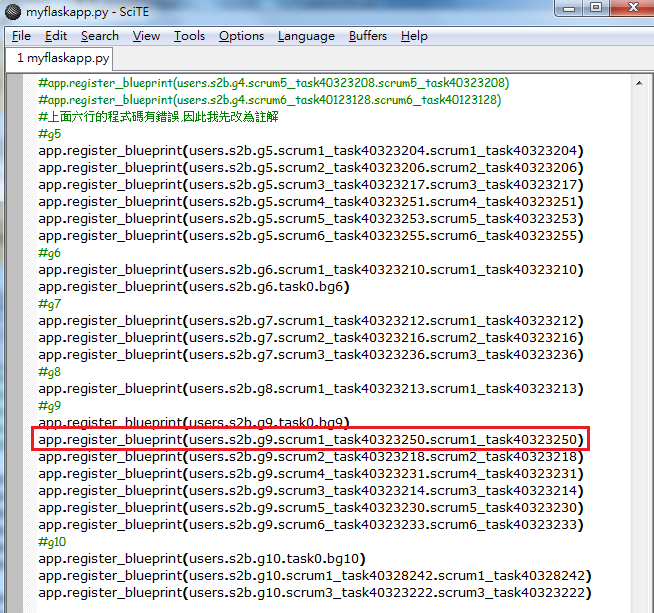Click line containing g6.scrum1_task40323210
Image resolution: width=654 pixels, height=613 pixels.
[311, 270]
